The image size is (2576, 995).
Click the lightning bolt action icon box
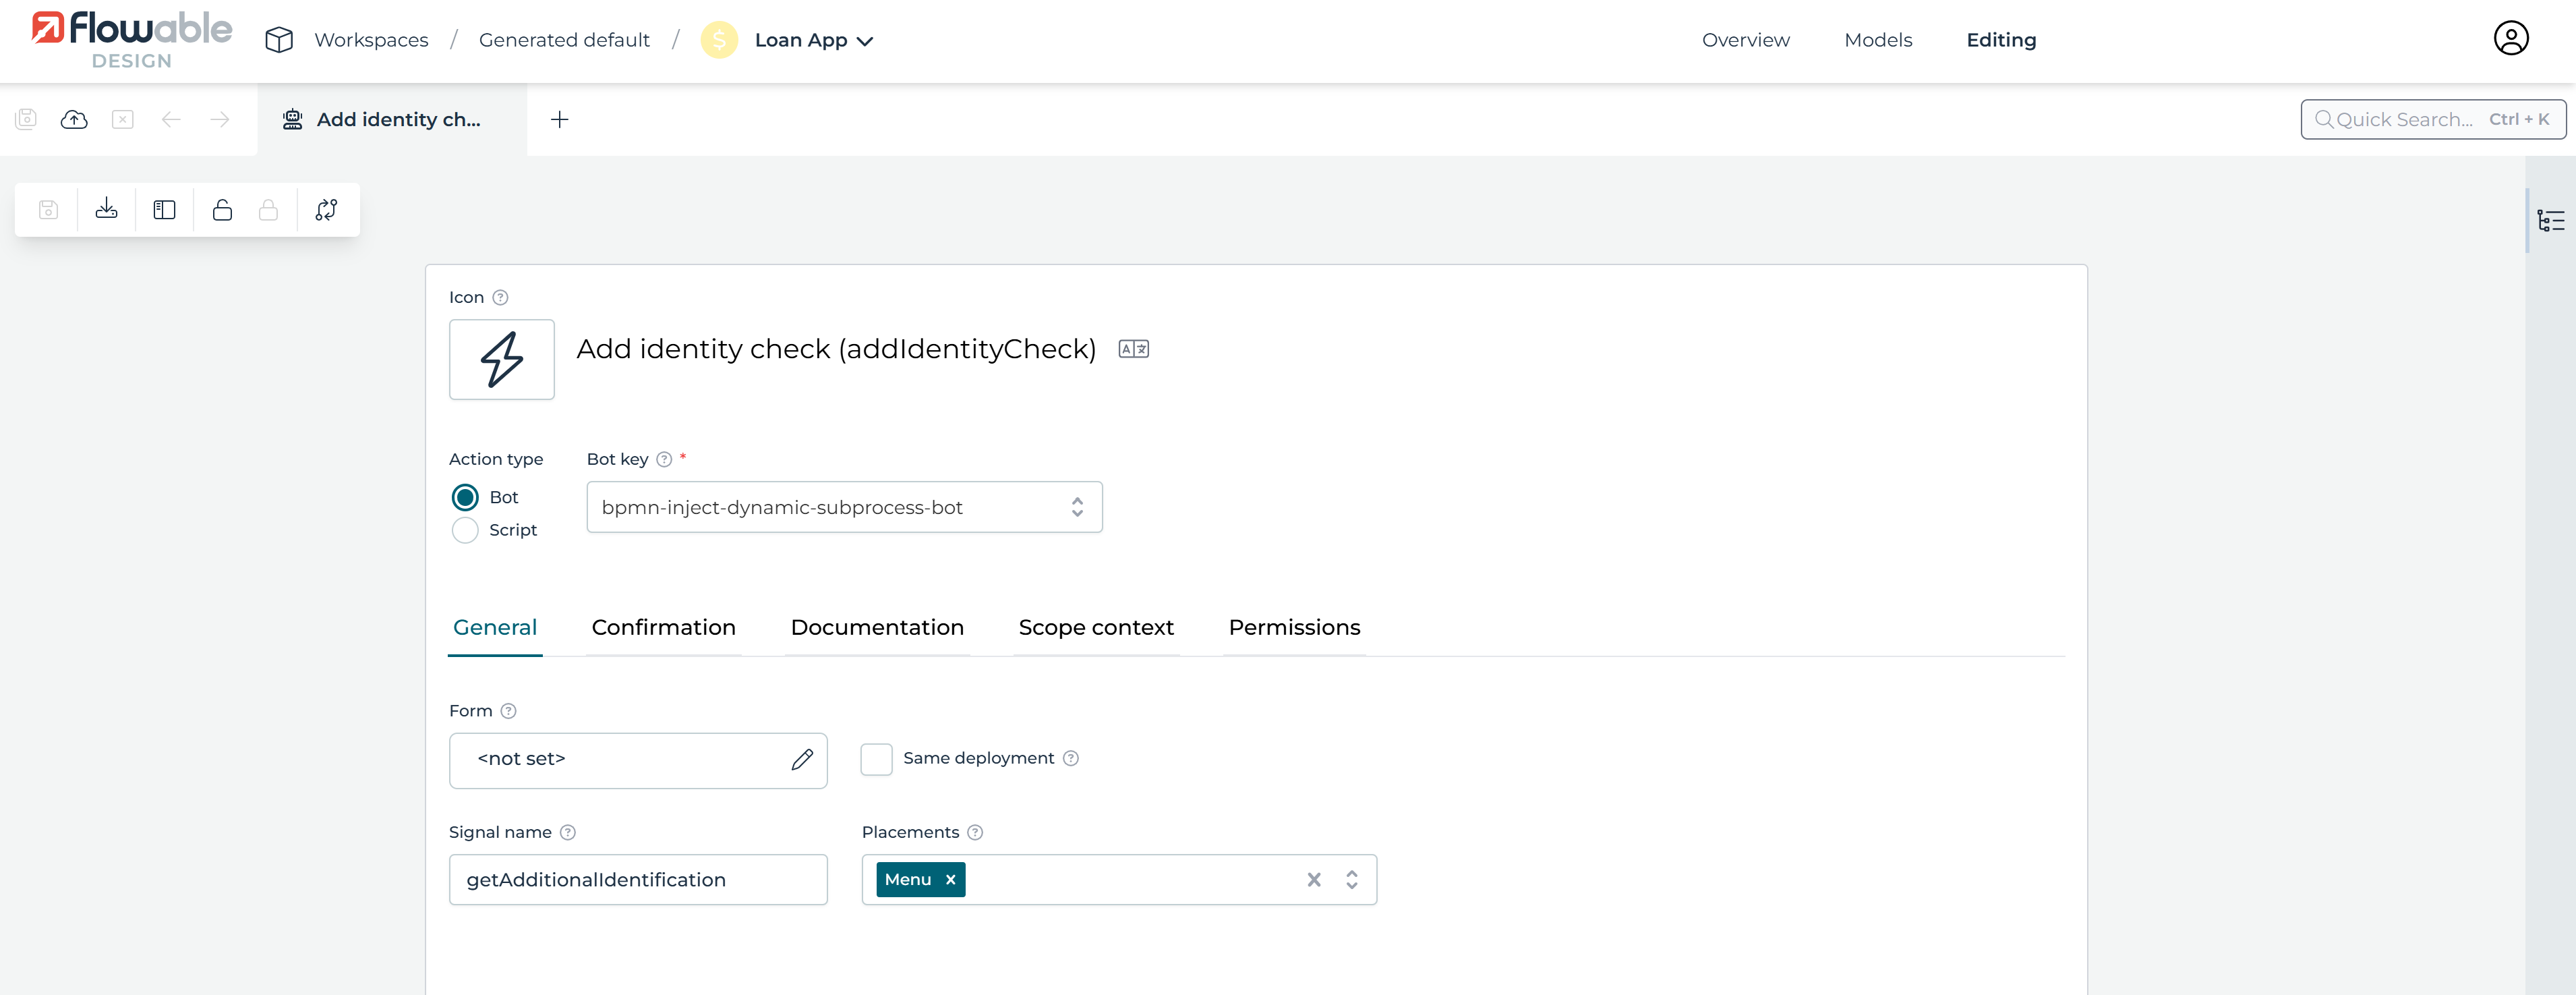click(x=501, y=359)
